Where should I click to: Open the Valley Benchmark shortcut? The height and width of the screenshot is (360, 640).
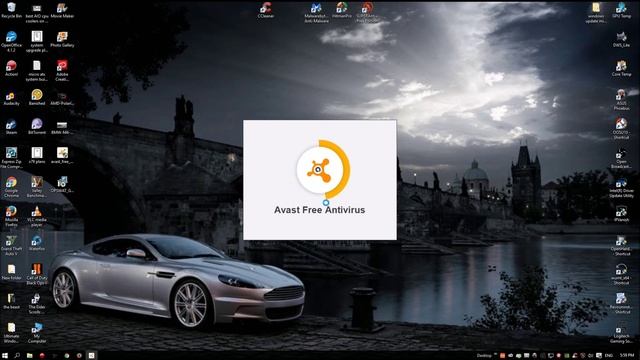pyautogui.click(x=37, y=187)
